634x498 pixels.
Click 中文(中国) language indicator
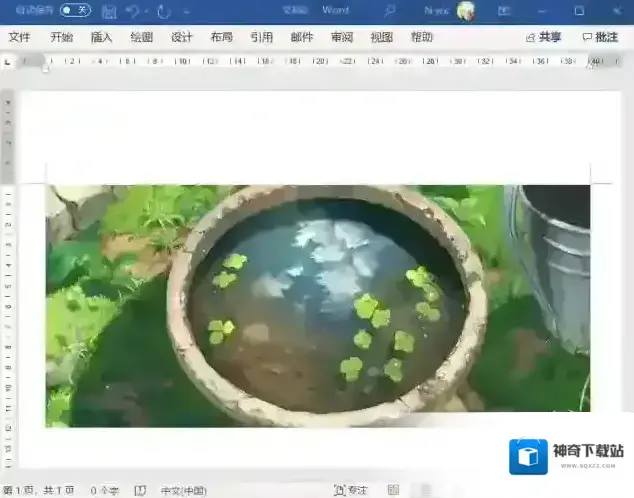click(183, 491)
